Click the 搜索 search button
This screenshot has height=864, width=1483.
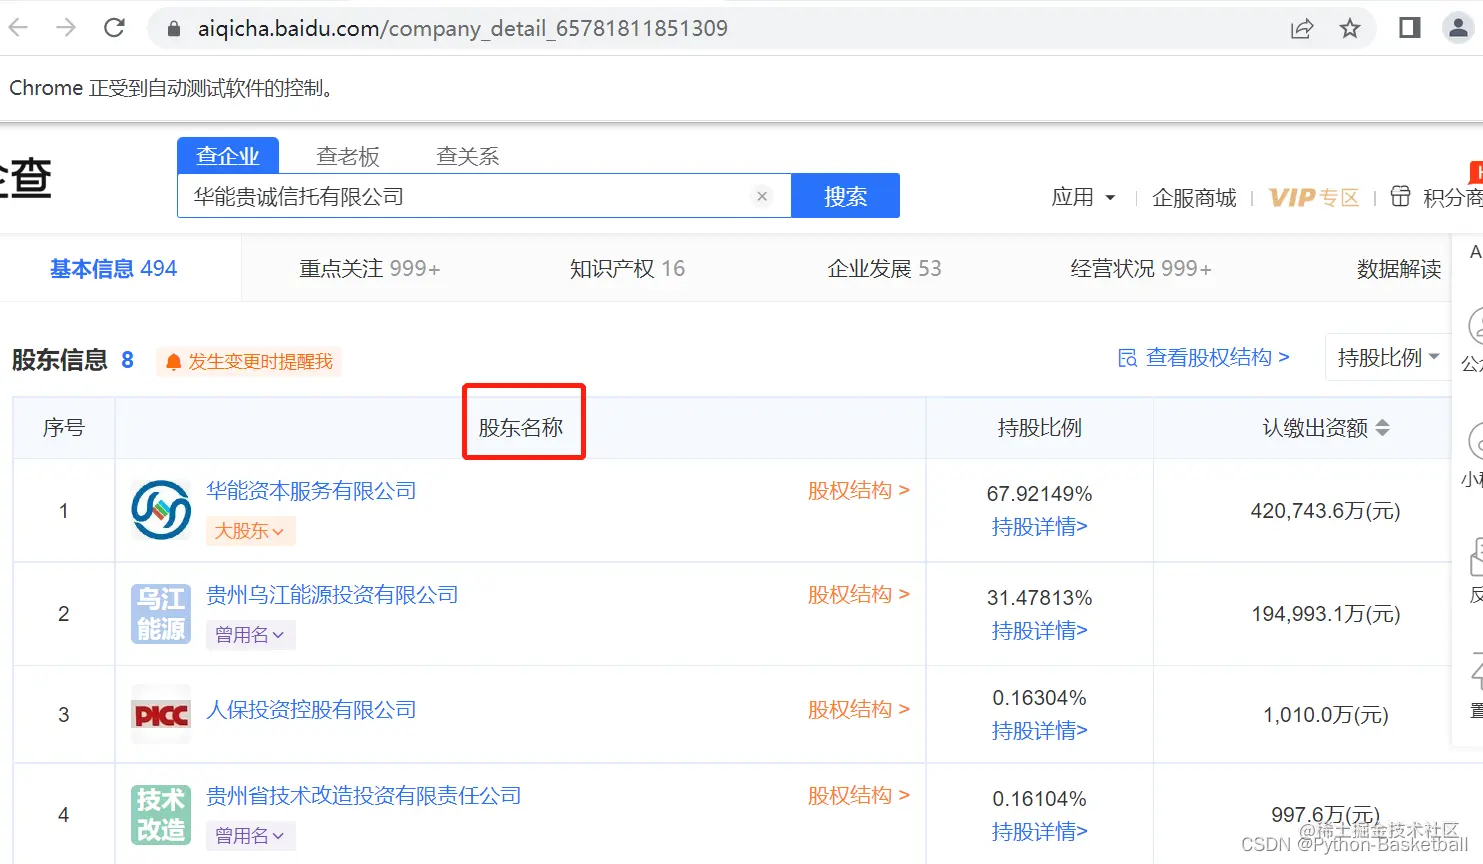click(845, 196)
